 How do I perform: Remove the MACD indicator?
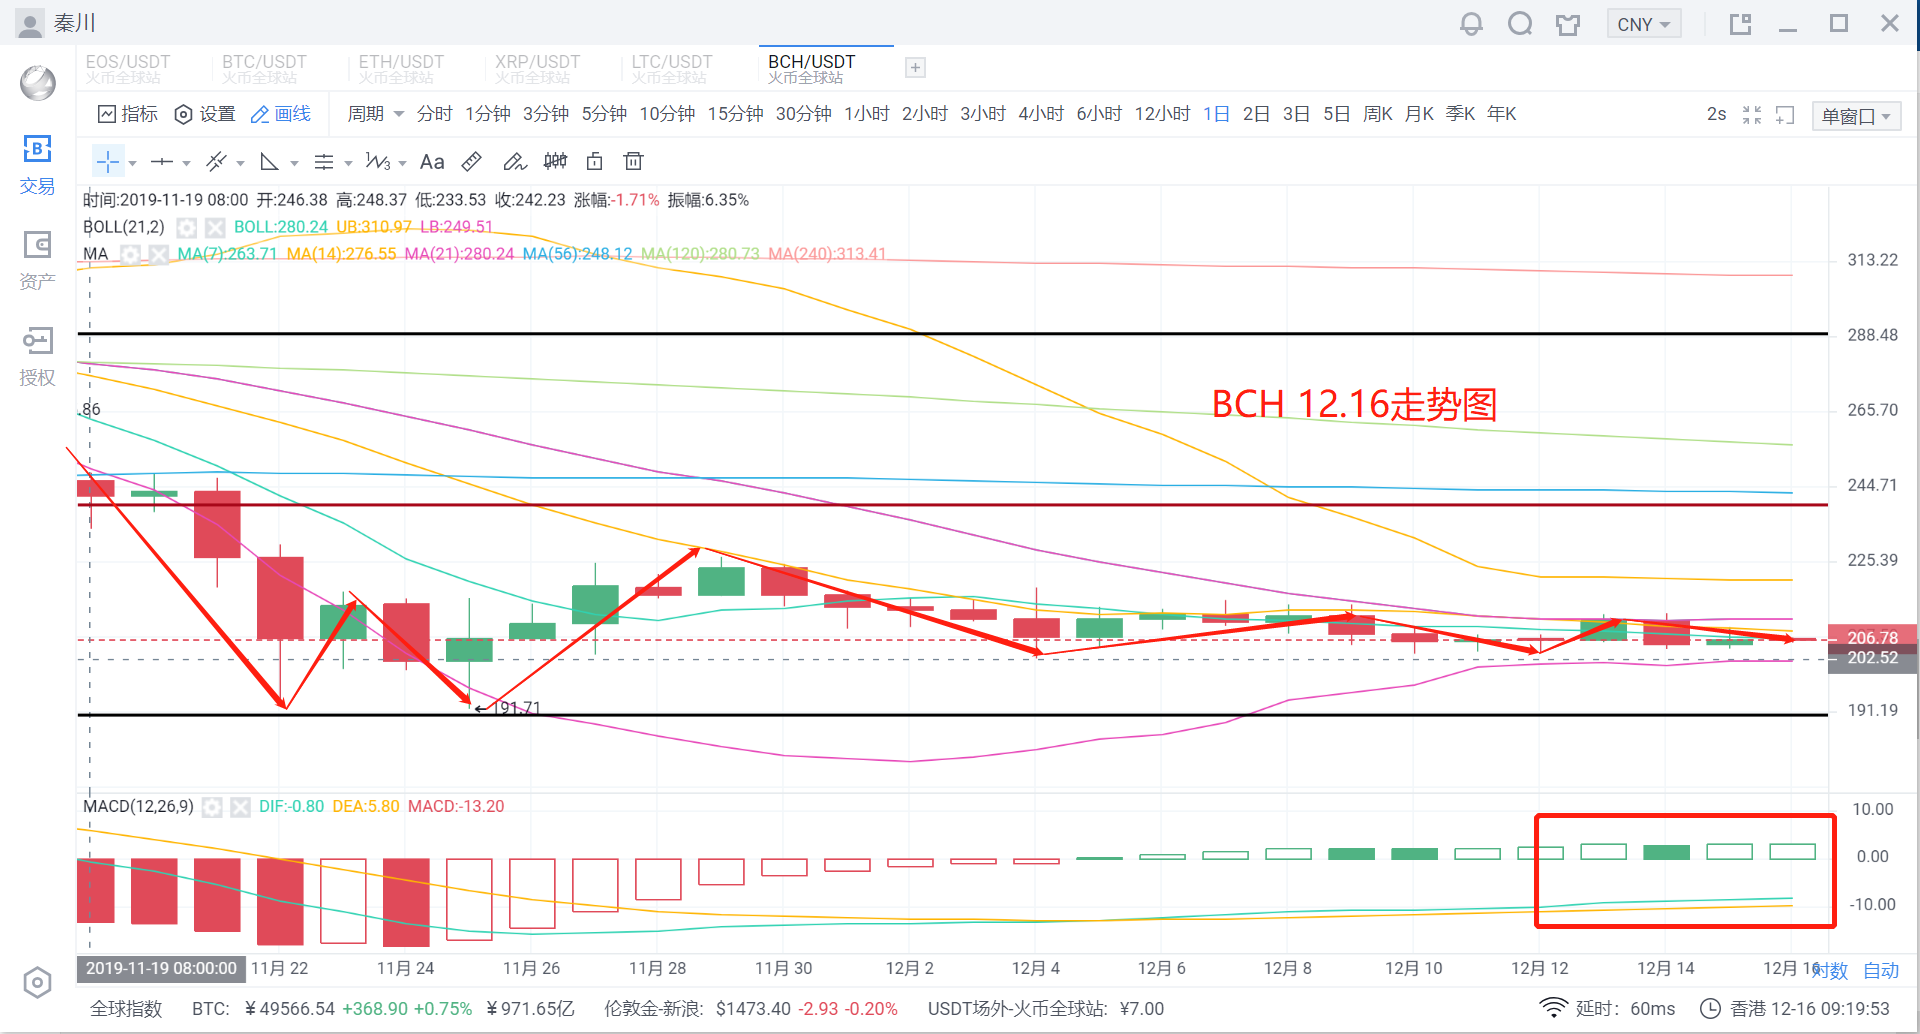coord(240,806)
